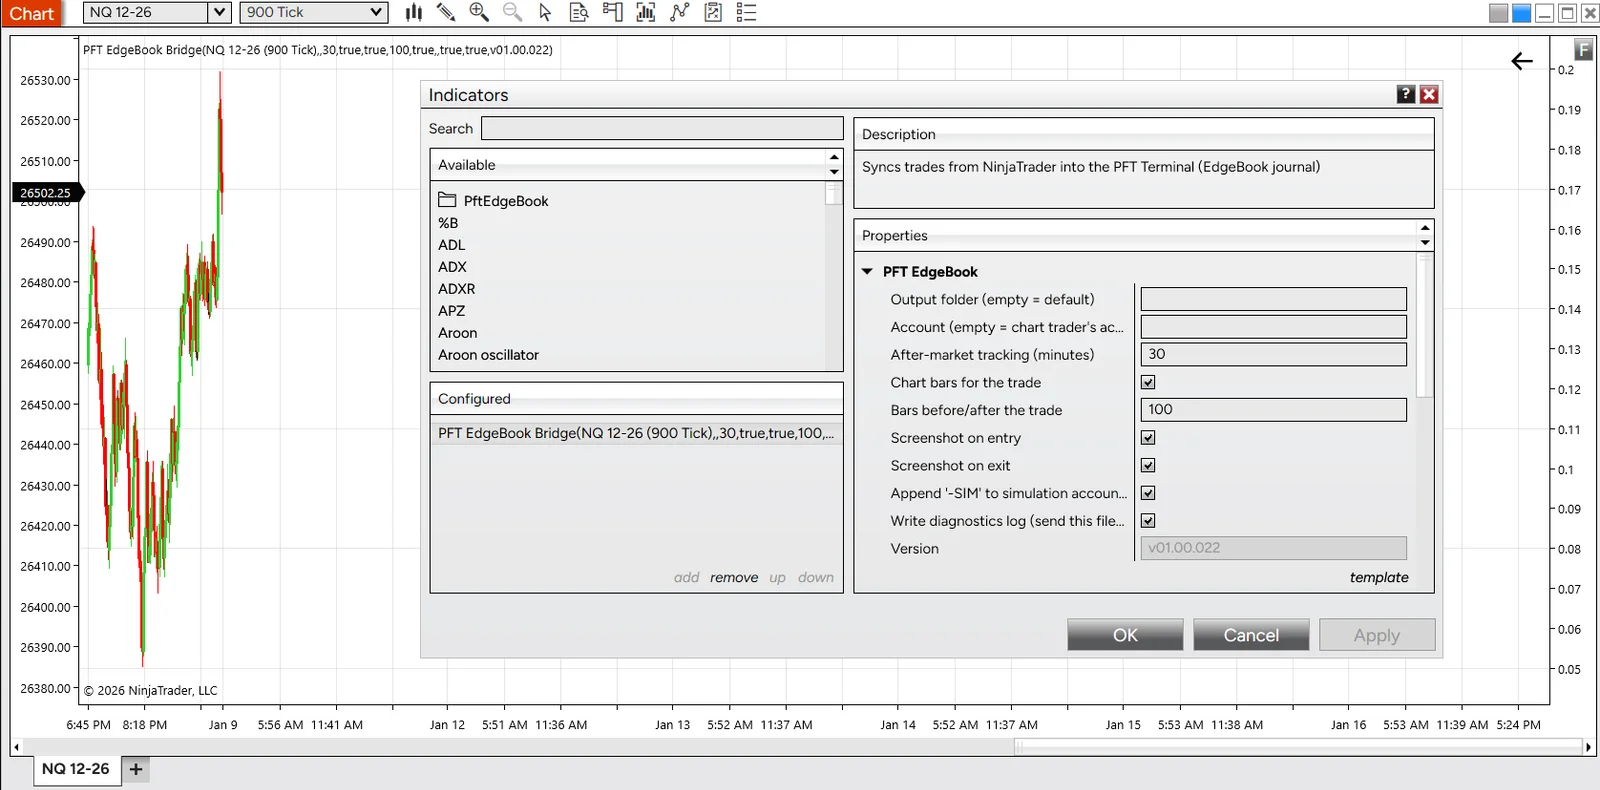
Task: Select 'ADXR' in the Available list
Action: pos(456,289)
